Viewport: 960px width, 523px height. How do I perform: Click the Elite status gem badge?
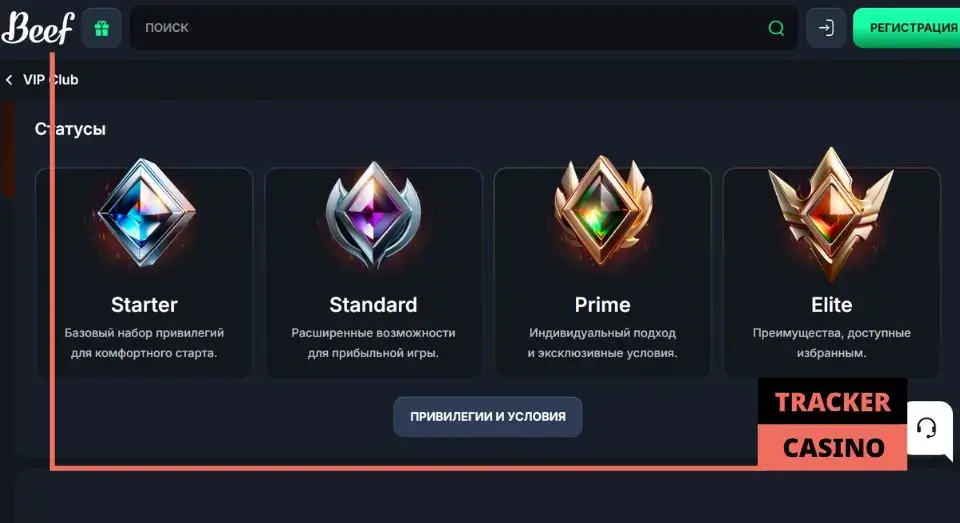[831, 212]
